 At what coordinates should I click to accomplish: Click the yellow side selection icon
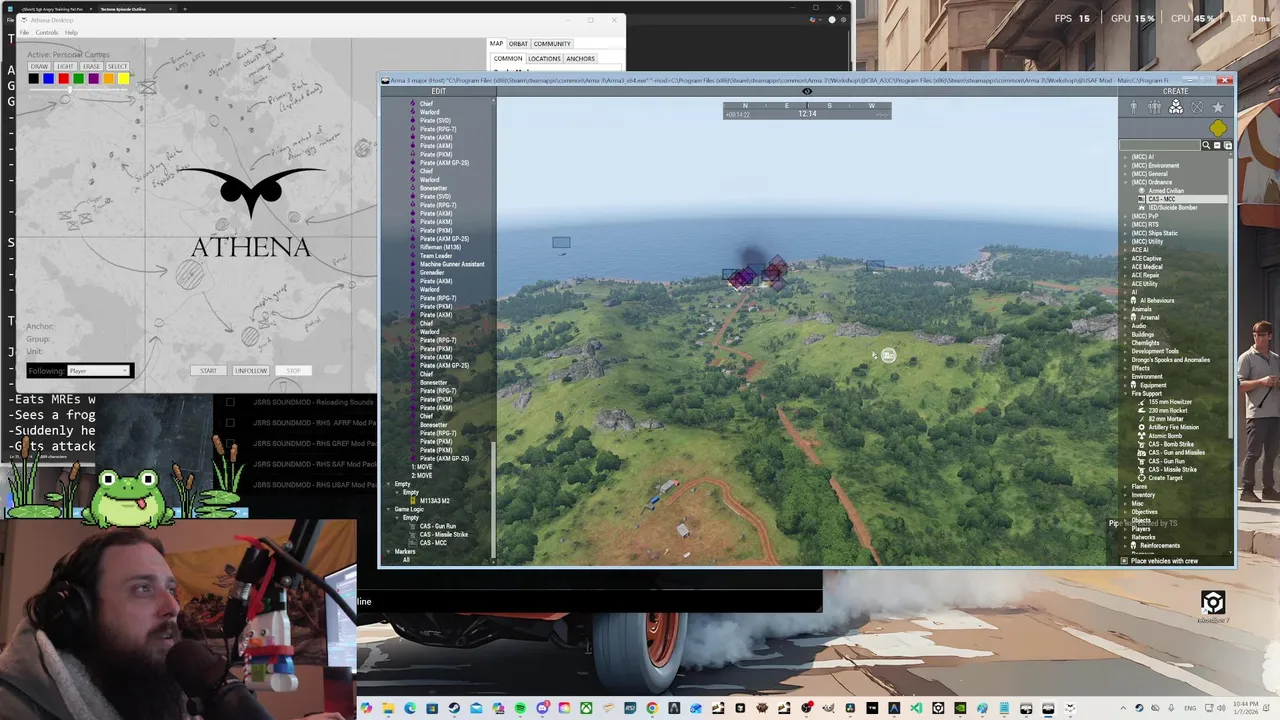pos(1218,128)
